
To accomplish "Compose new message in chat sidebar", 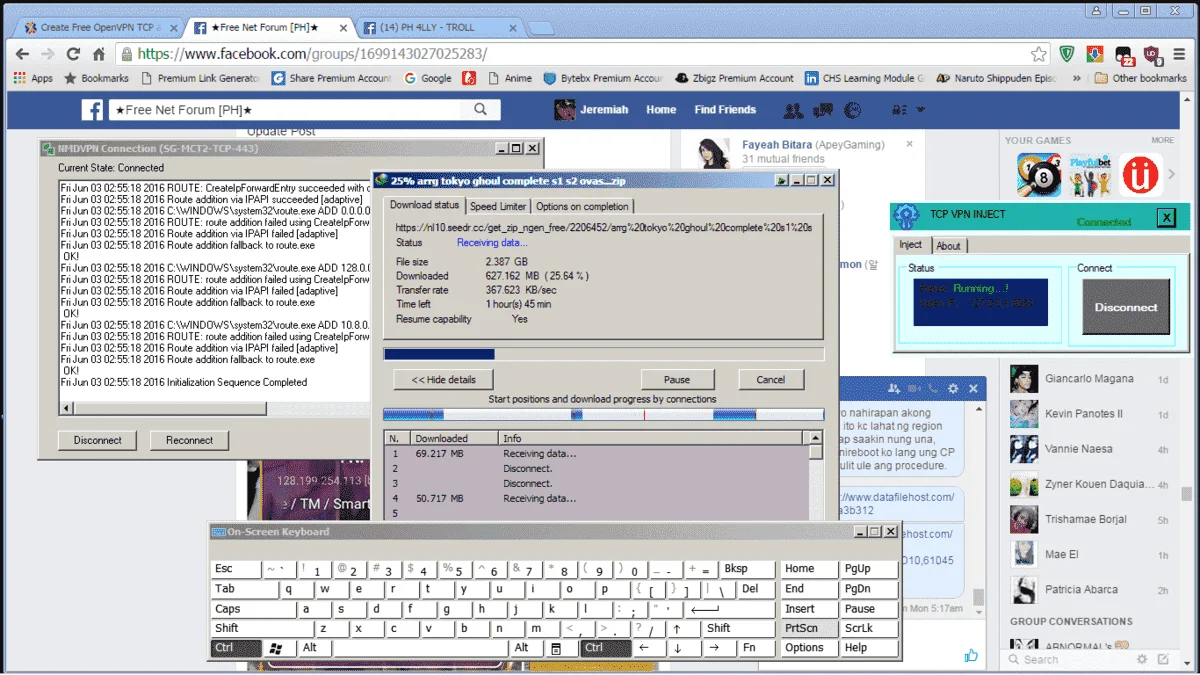I will tap(1162, 659).
